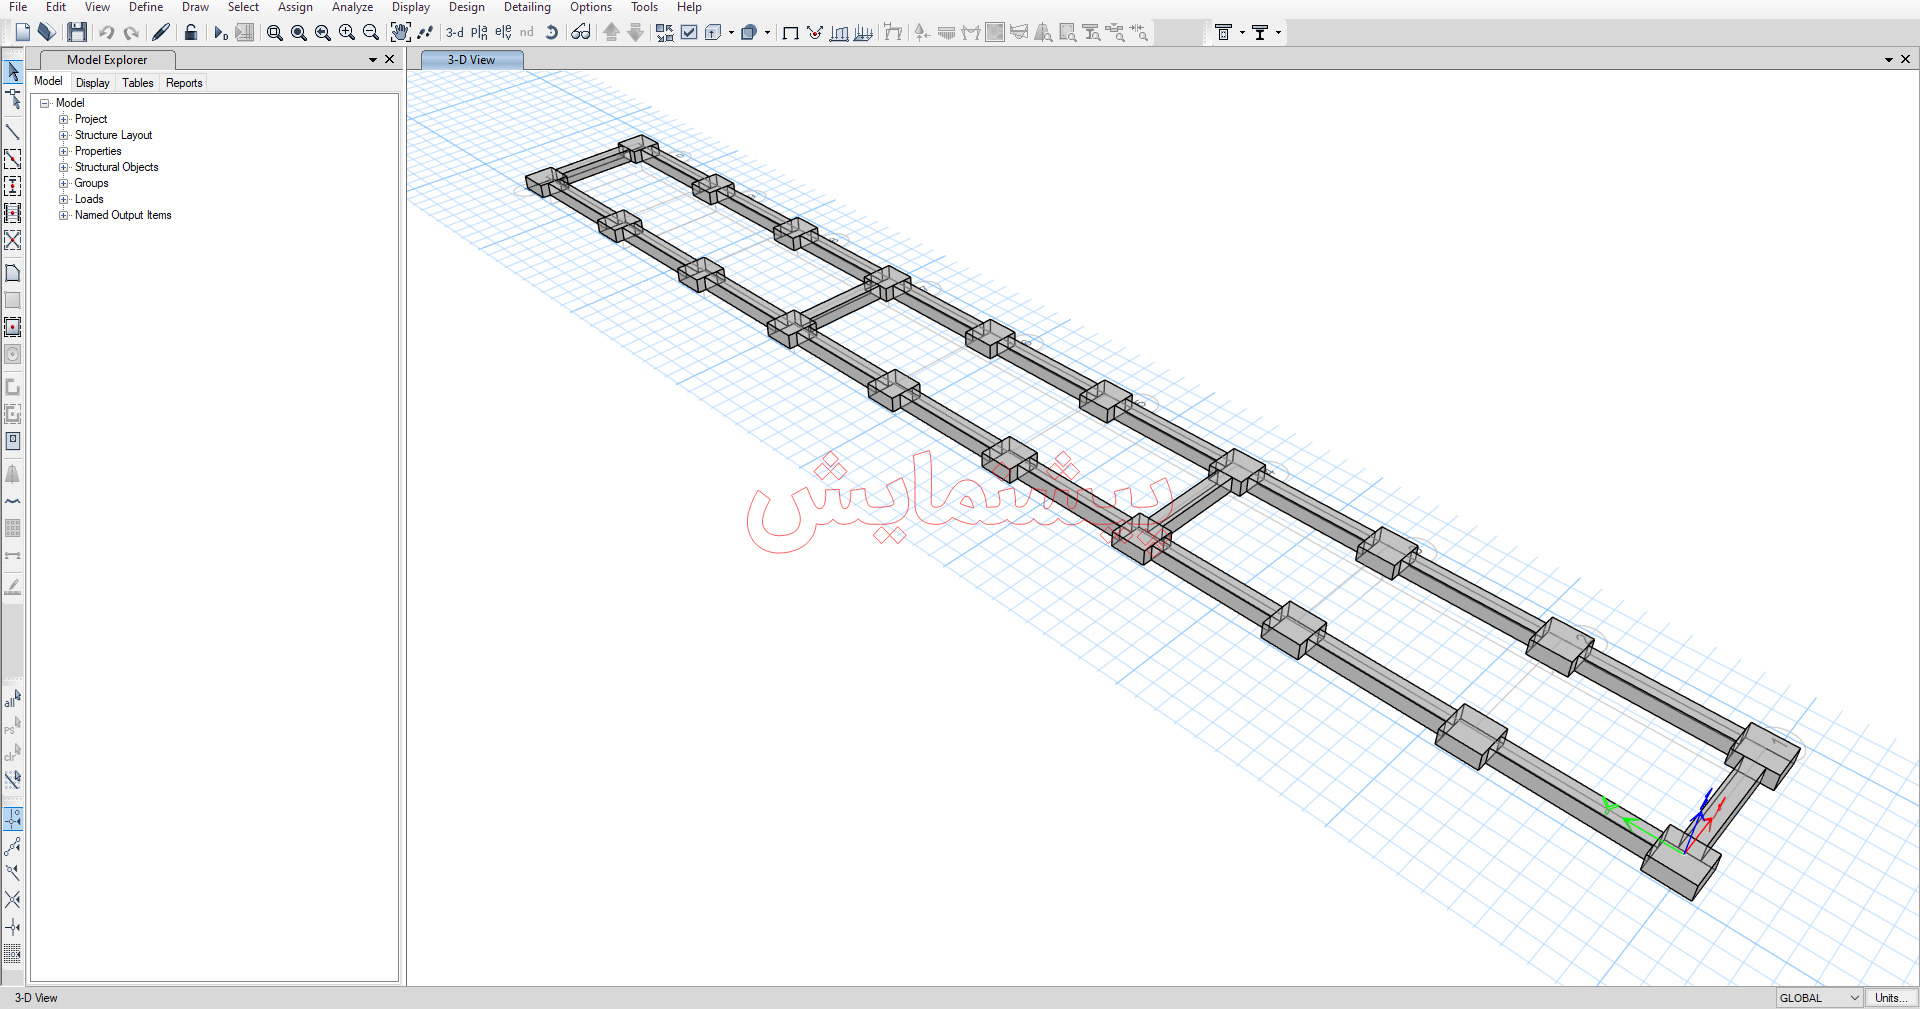The image size is (1920, 1009).
Task: Click the pencil refresh/edit icon in toolbar
Action: coord(161,33)
